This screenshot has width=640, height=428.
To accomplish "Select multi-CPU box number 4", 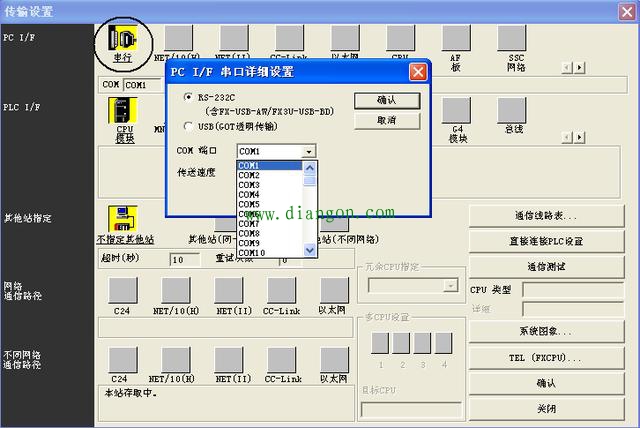I will click(x=444, y=343).
